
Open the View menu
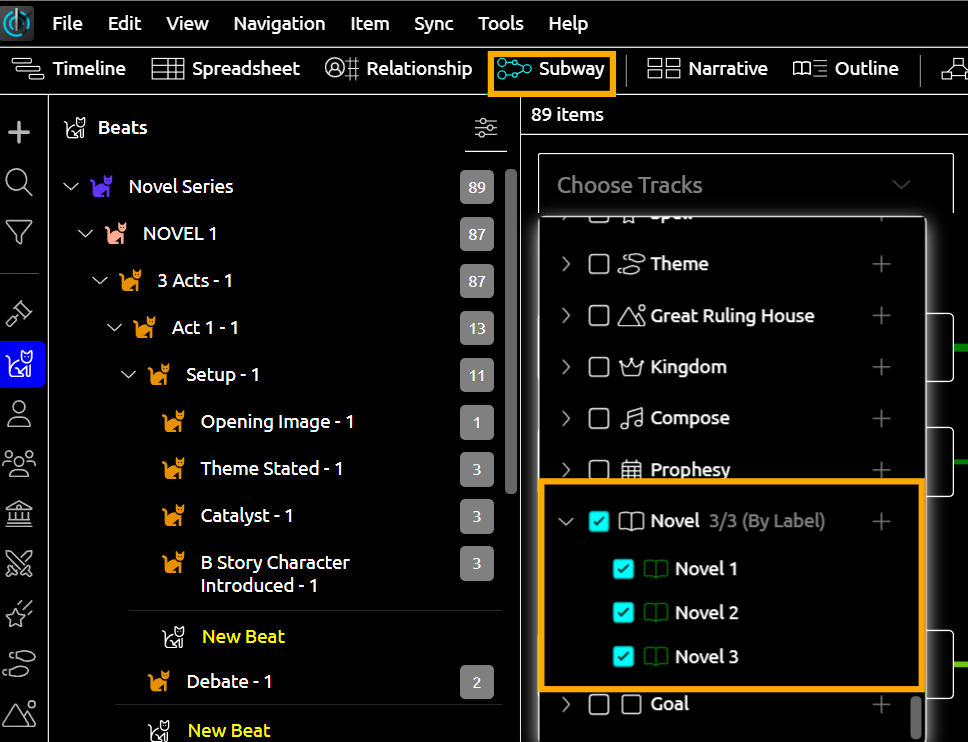pos(187,23)
